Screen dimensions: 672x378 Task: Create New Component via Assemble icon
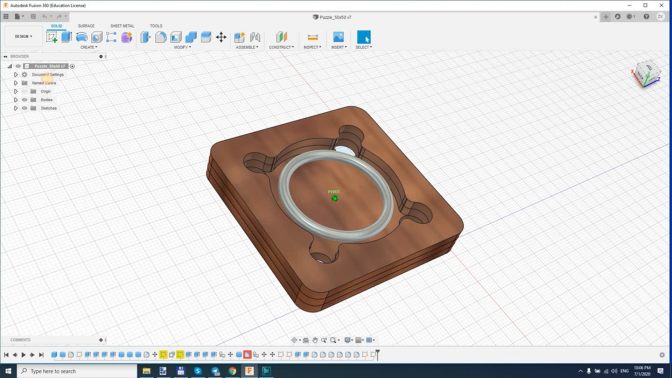pyautogui.click(x=240, y=37)
